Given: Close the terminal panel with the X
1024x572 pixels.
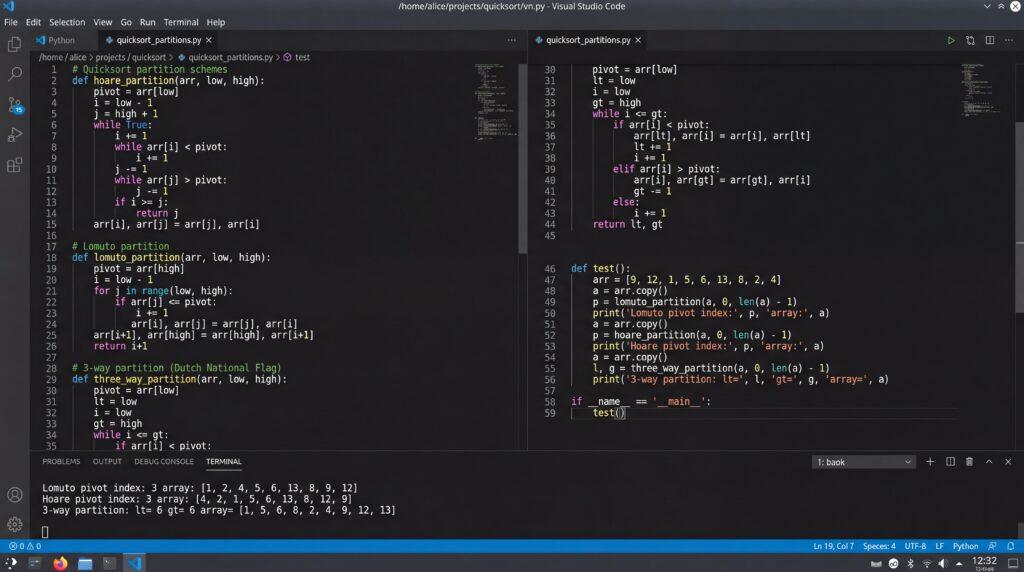Looking at the screenshot, I should click(1008, 462).
